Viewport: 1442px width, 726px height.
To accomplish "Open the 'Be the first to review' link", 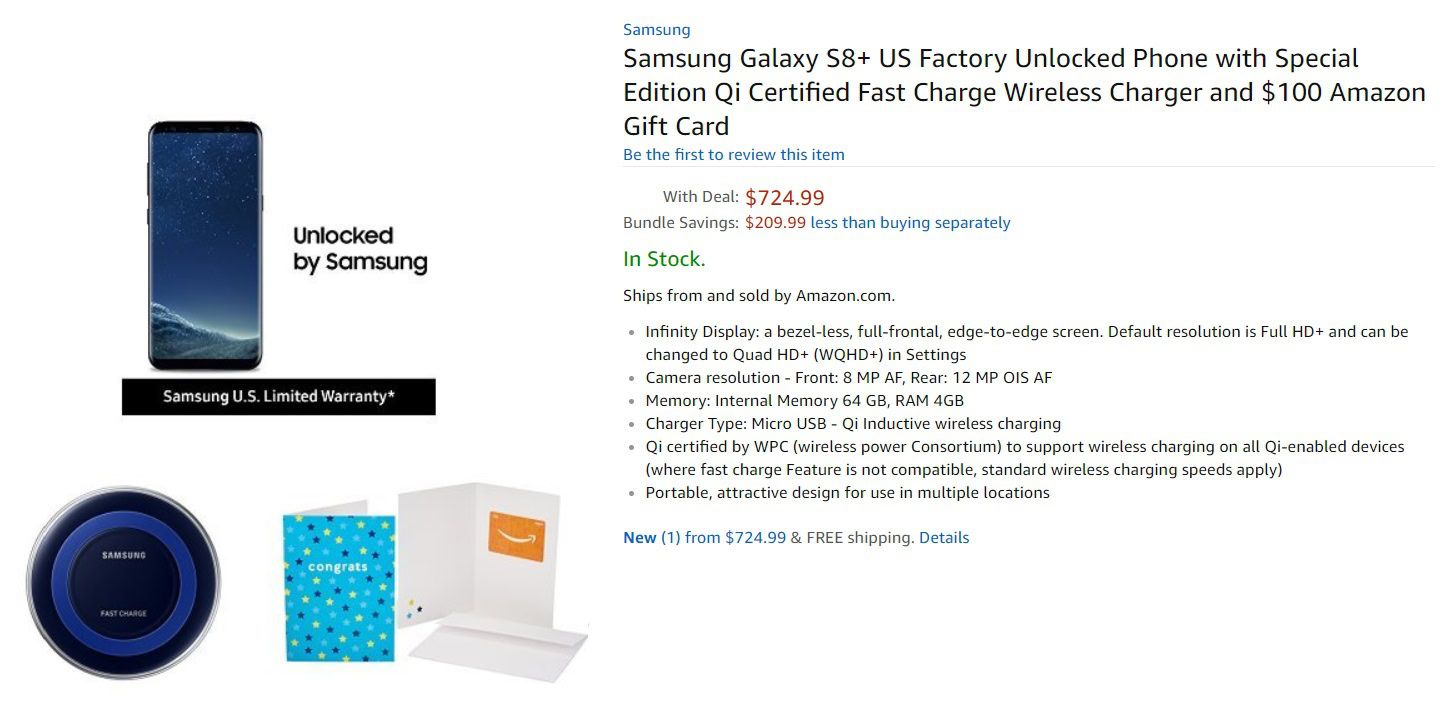I will click(733, 155).
